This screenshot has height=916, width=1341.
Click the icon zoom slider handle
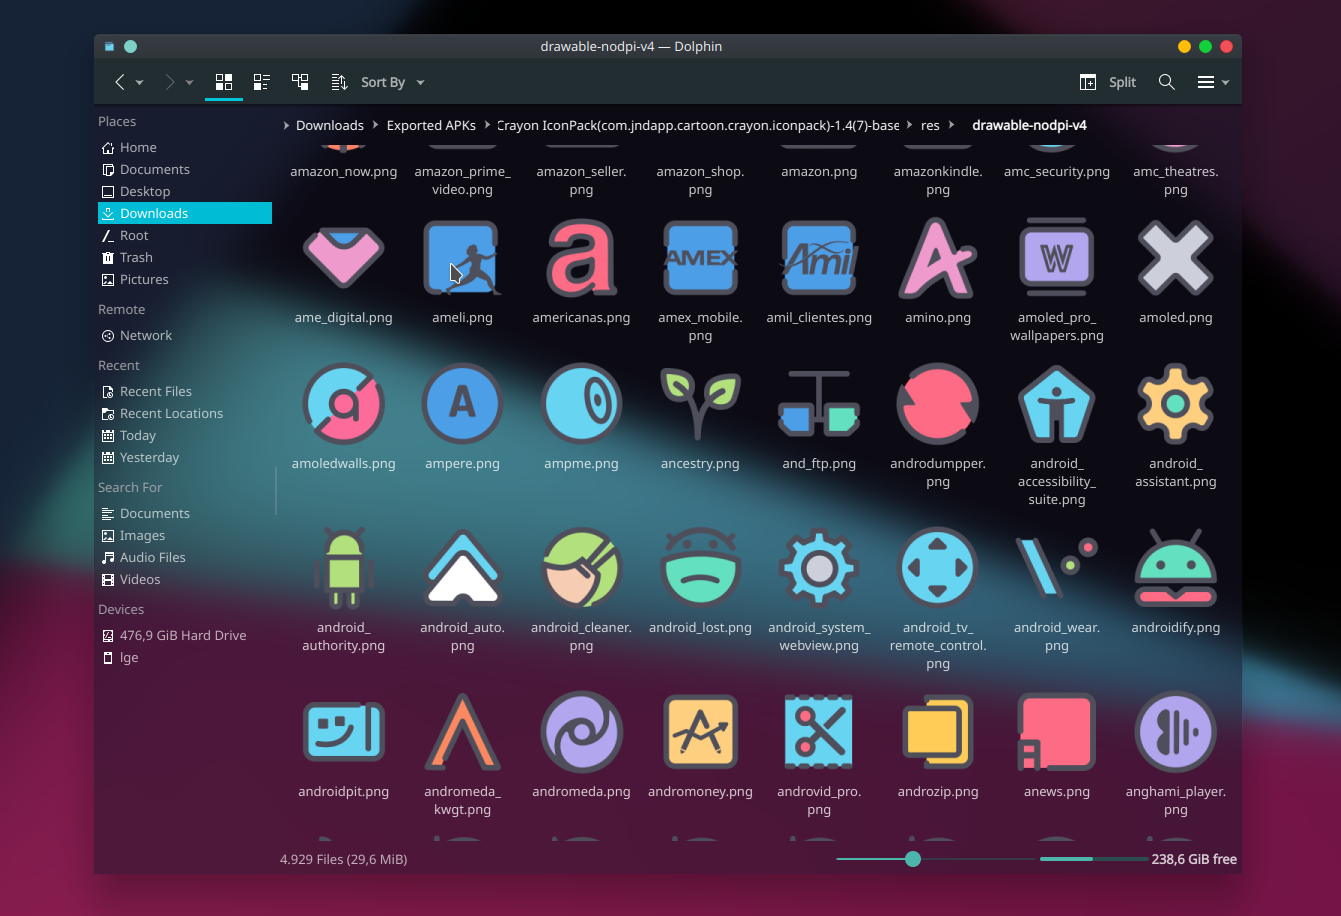tap(912, 859)
